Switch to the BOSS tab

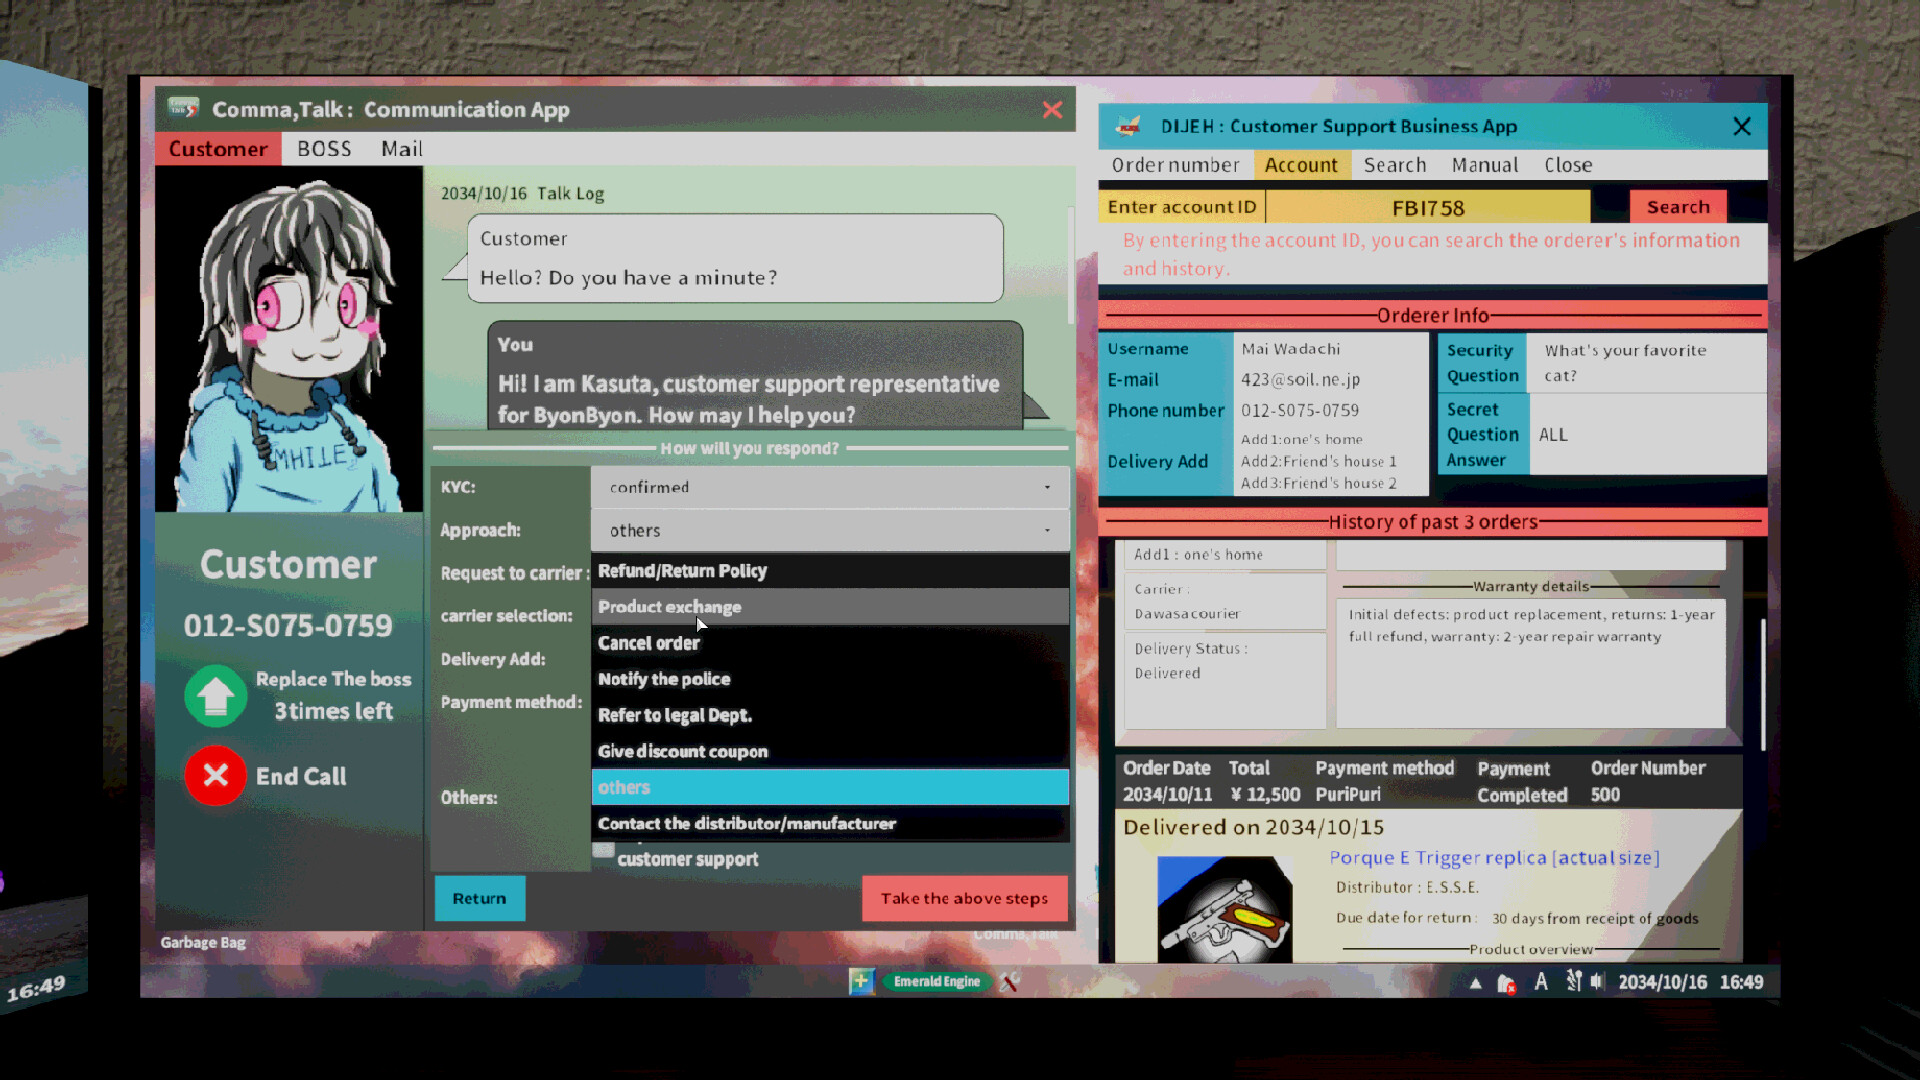tap(324, 148)
